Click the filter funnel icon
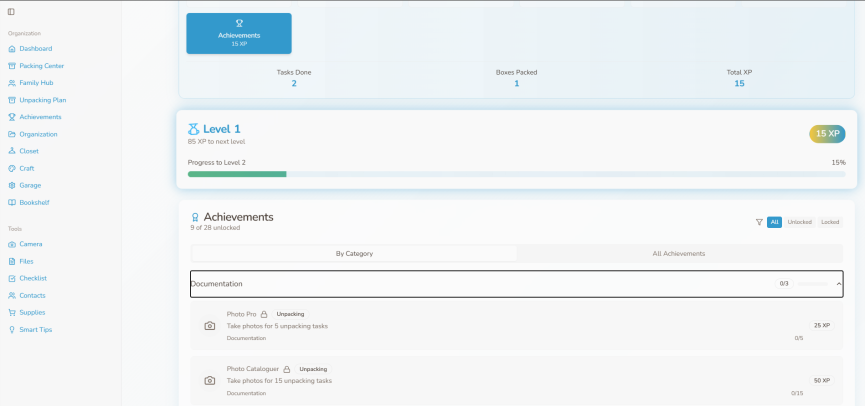Viewport: 865px width, 406px height. click(759, 222)
